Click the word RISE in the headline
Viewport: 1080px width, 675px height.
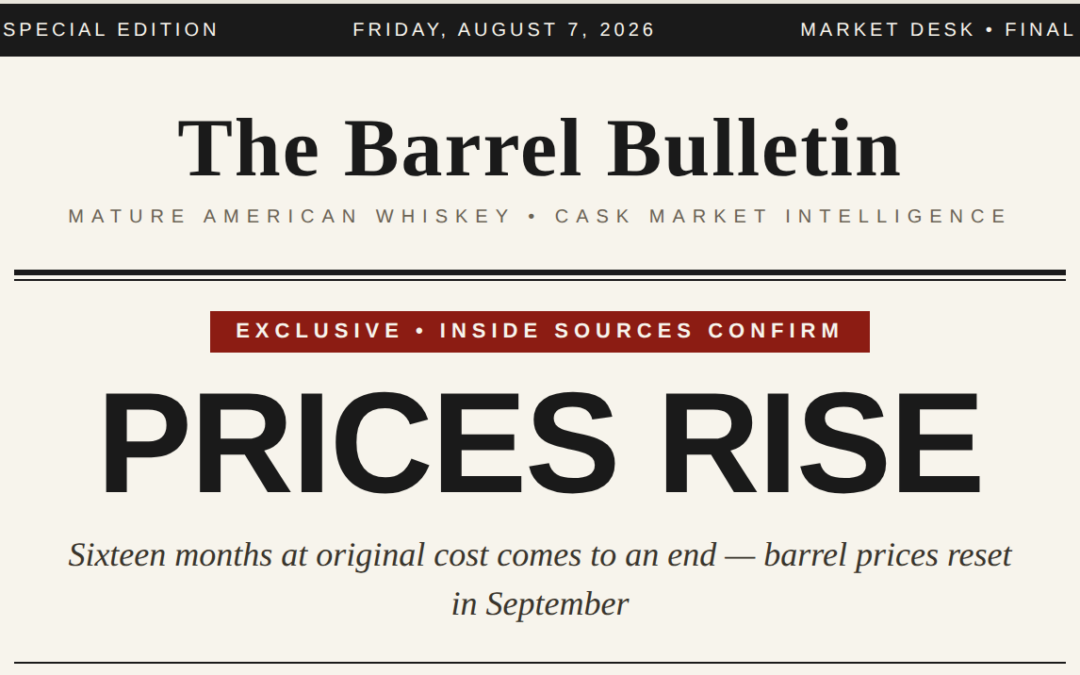click(821, 443)
